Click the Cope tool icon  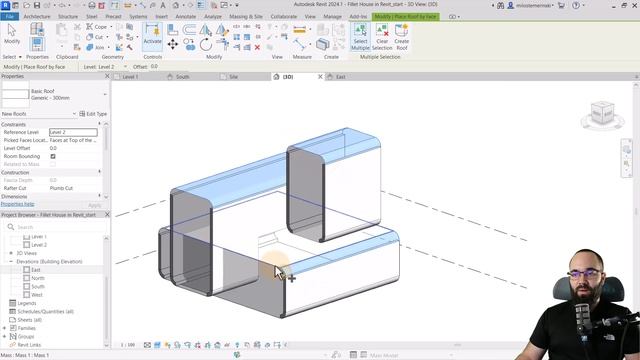pos(90,27)
